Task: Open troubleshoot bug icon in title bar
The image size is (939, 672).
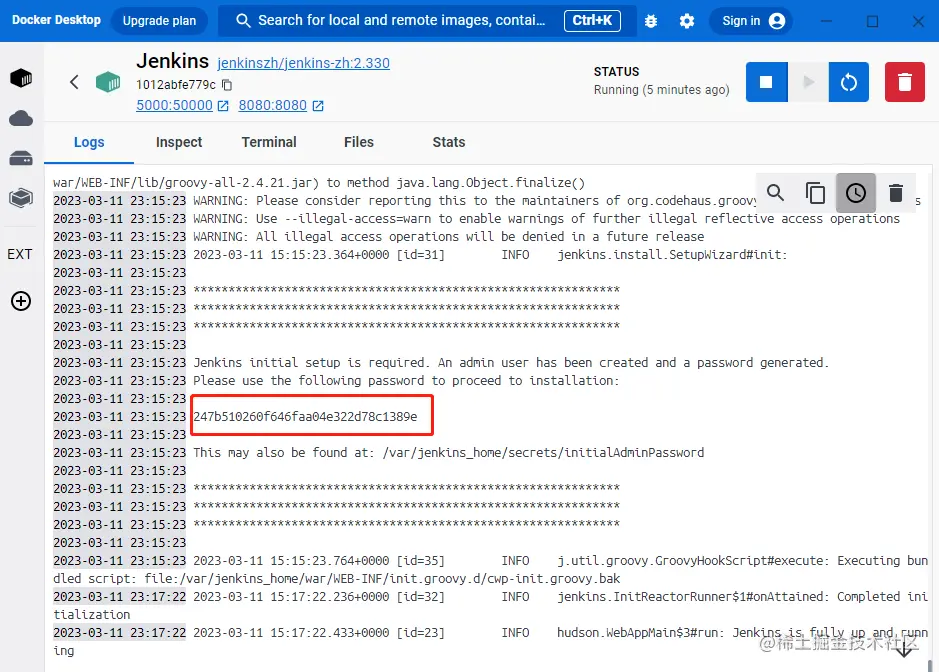Action: pyautogui.click(x=651, y=21)
